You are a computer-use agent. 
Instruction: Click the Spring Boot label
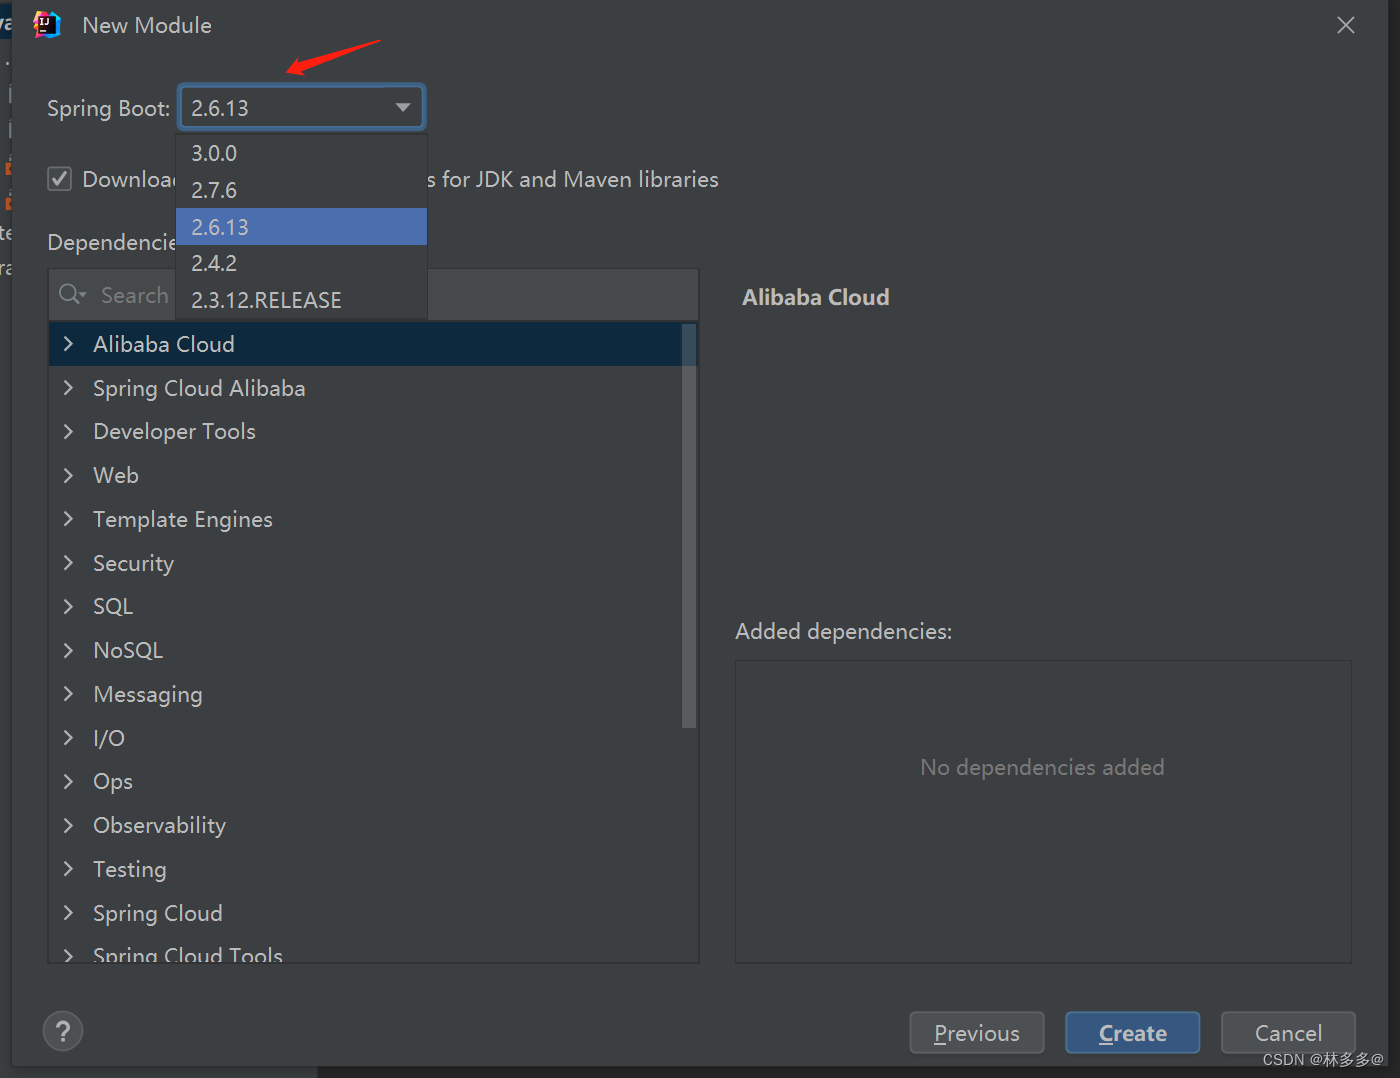coord(109,108)
